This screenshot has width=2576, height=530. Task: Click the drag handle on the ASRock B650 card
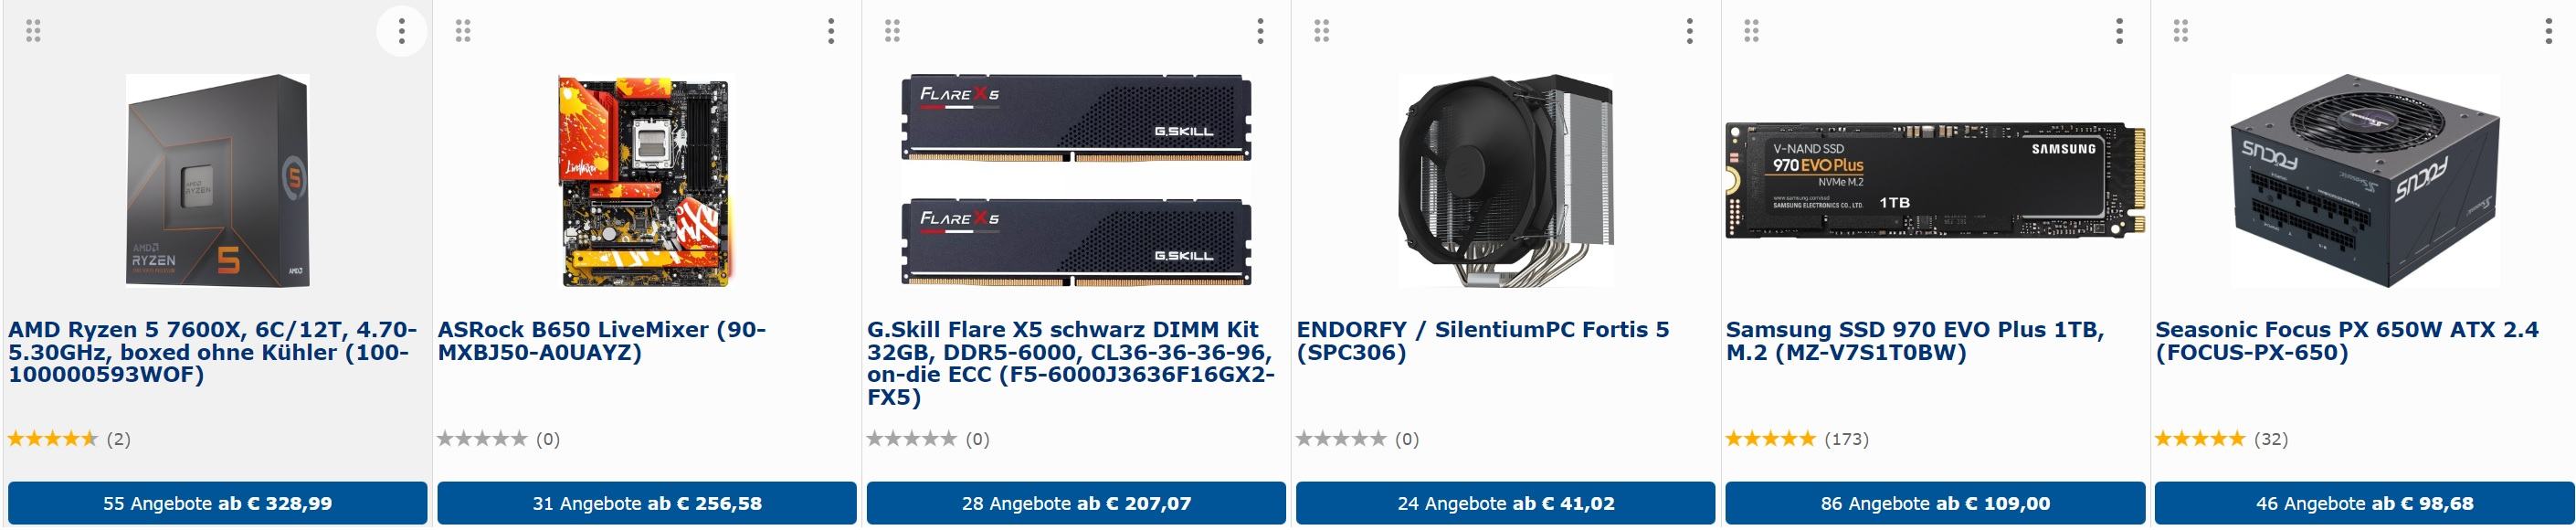coord(463,31)
